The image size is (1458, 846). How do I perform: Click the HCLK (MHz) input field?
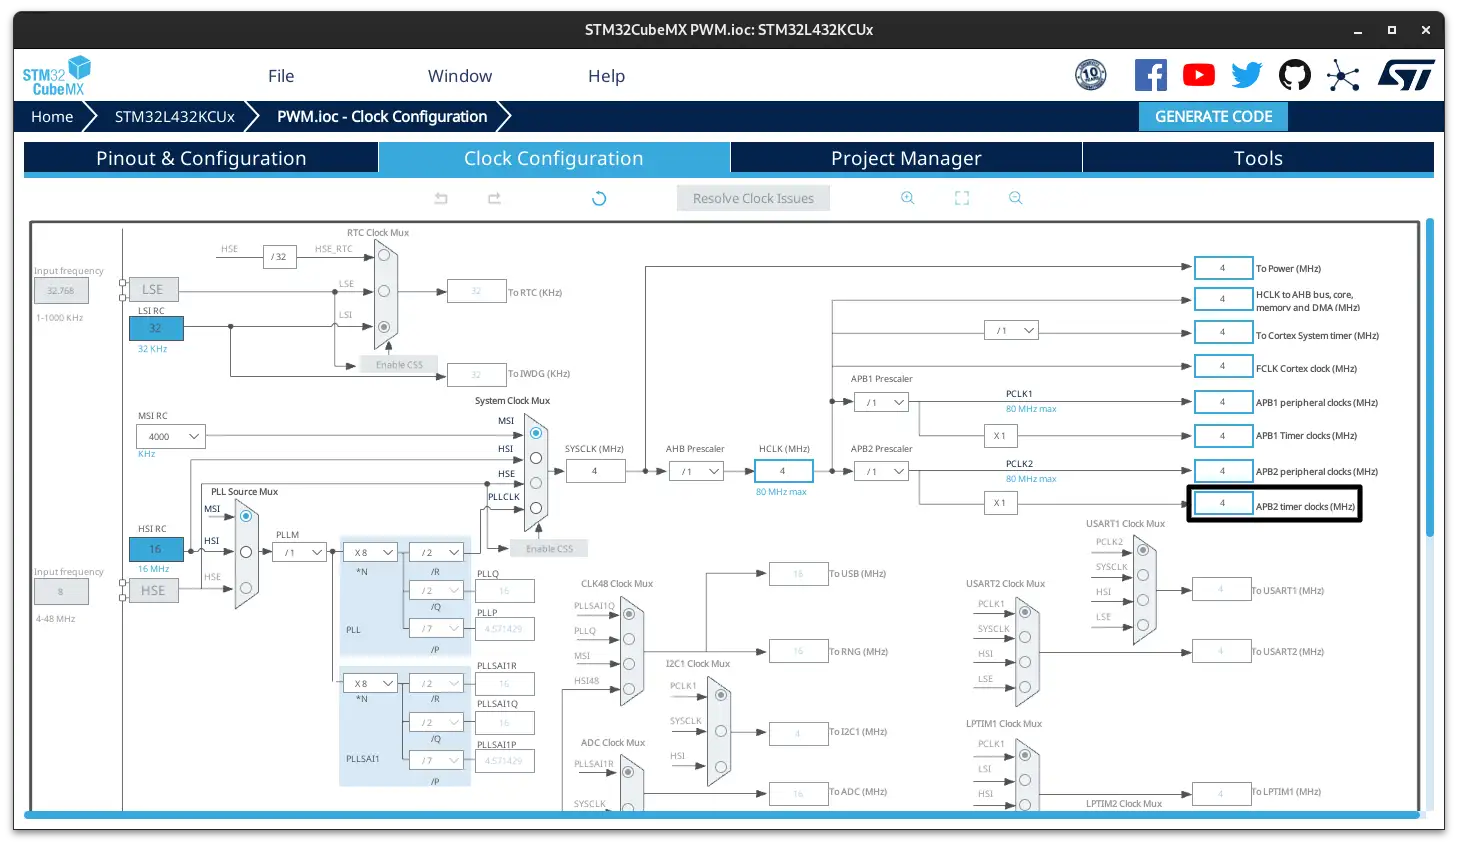(x=783, y=471)
